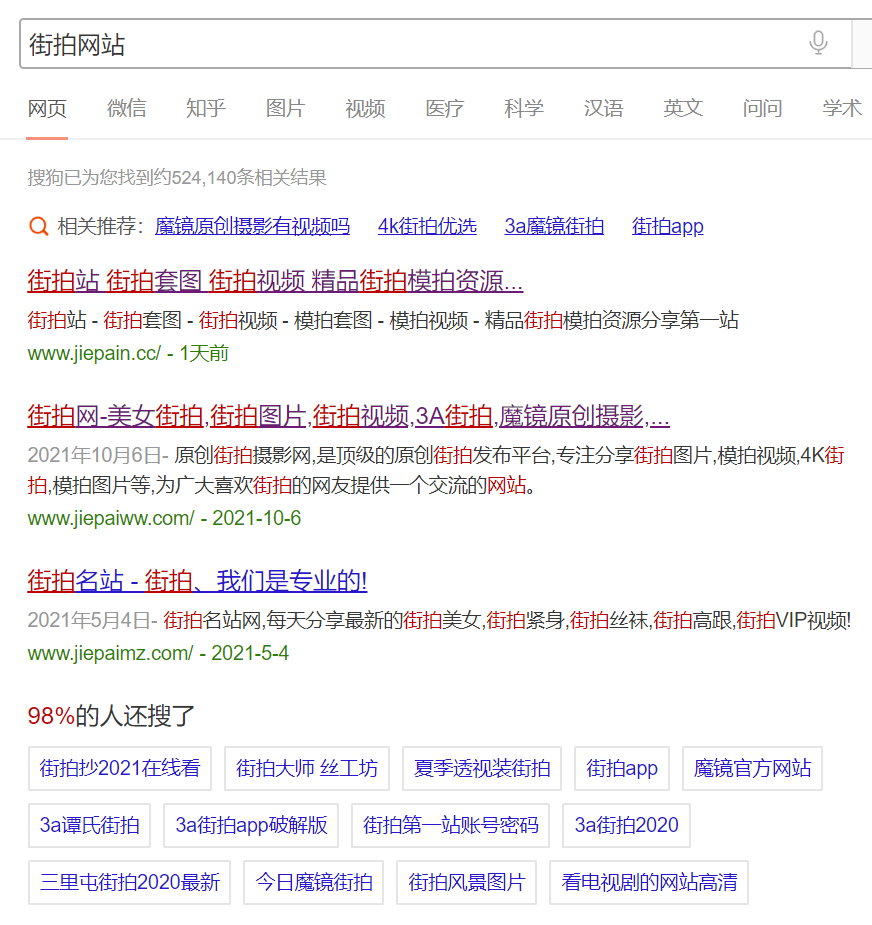This screenshot has height=925, width=872.
Task: Open the 问问 tab
Action: [763, 109]
